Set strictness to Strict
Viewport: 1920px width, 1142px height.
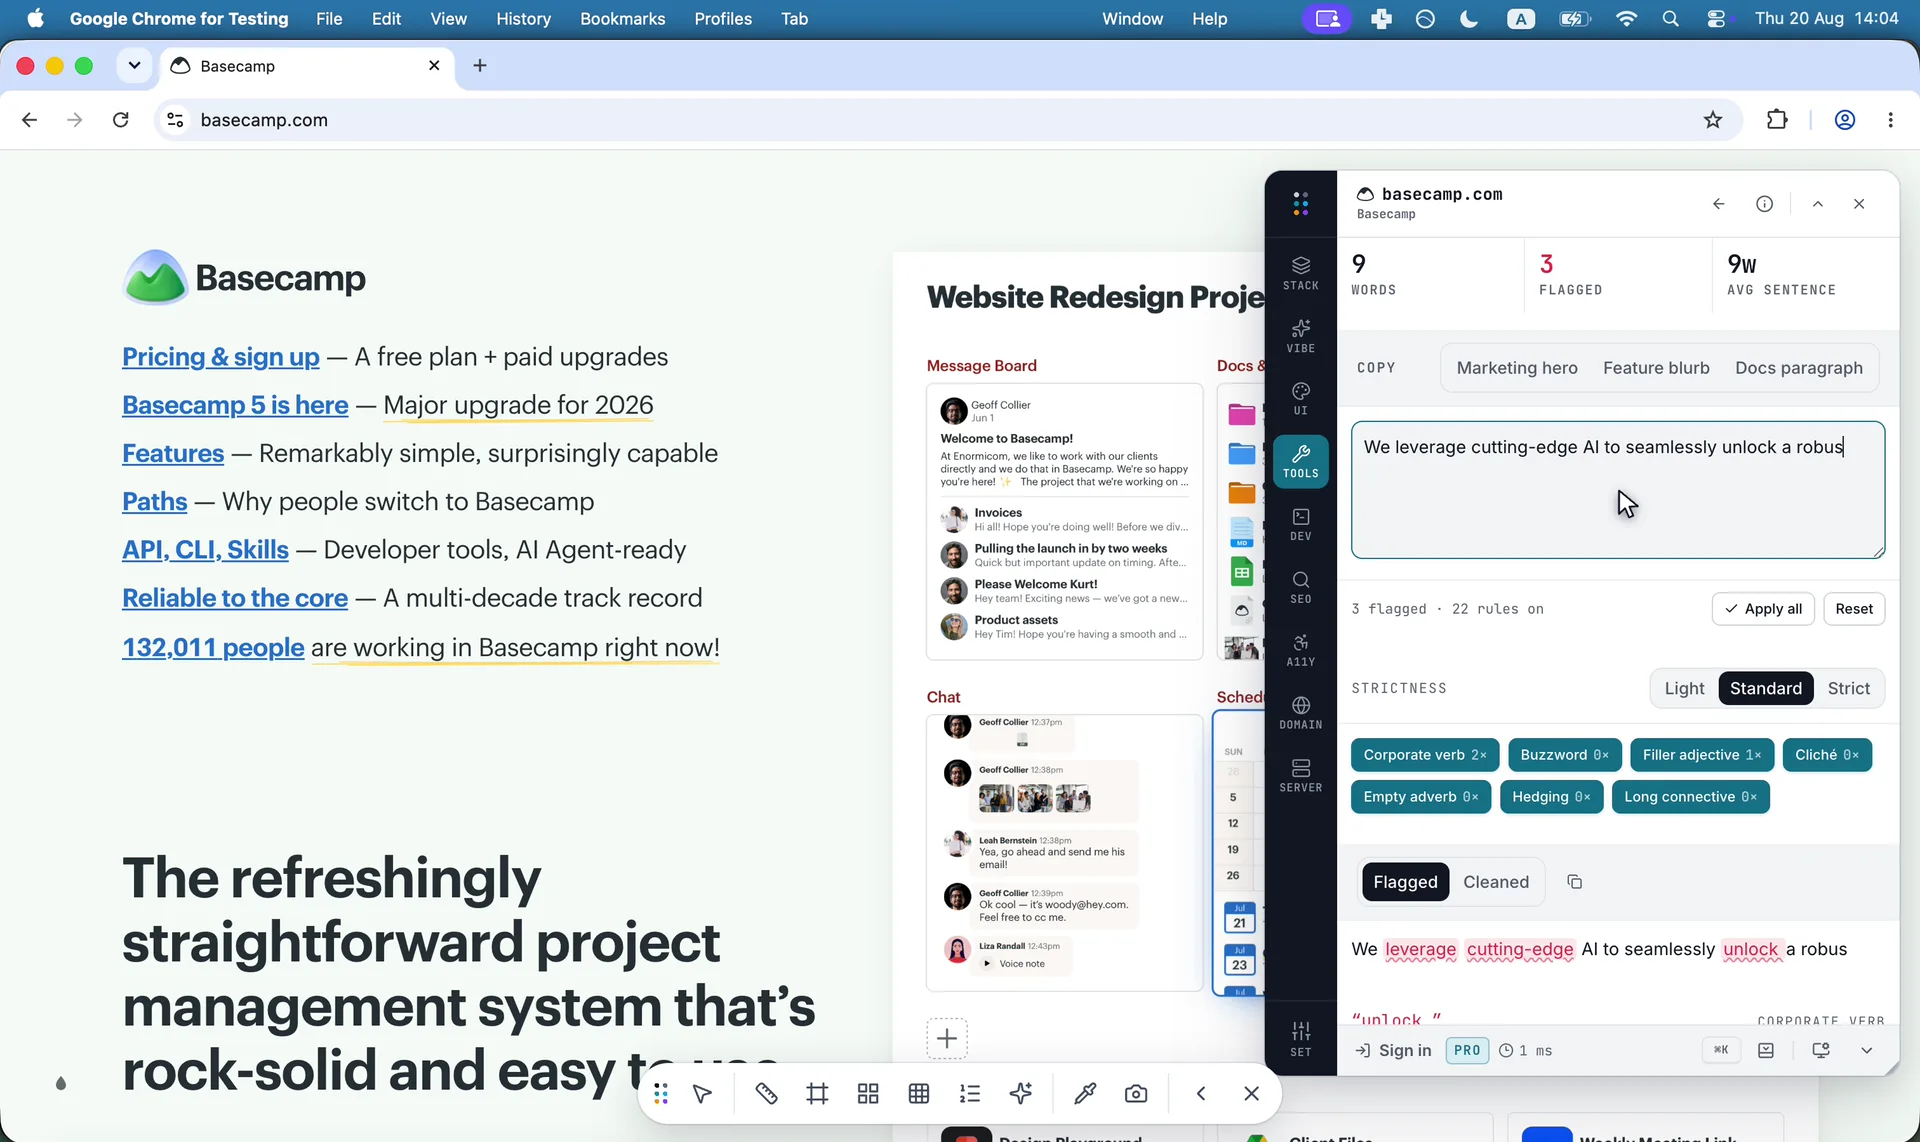[1848, 688]
